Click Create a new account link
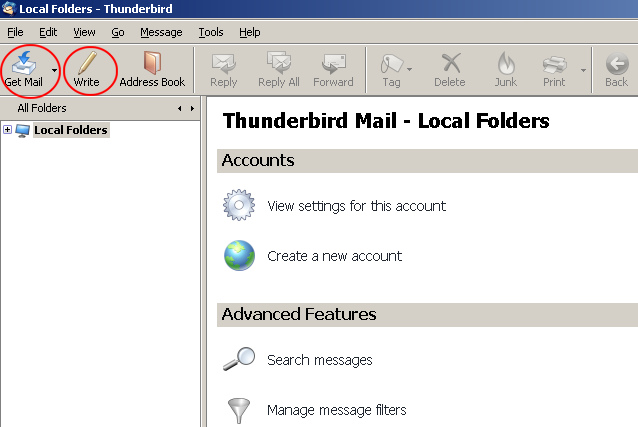 334,256
